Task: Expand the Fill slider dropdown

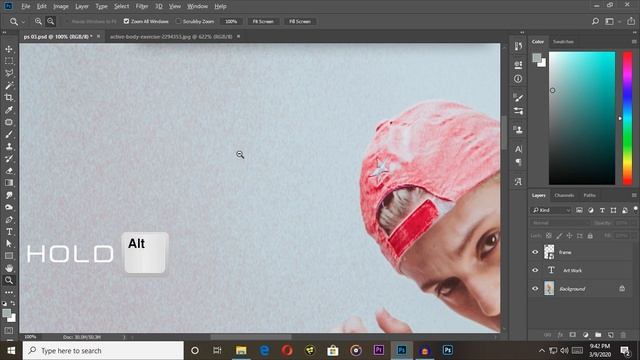Action: [x=635, y=236]
